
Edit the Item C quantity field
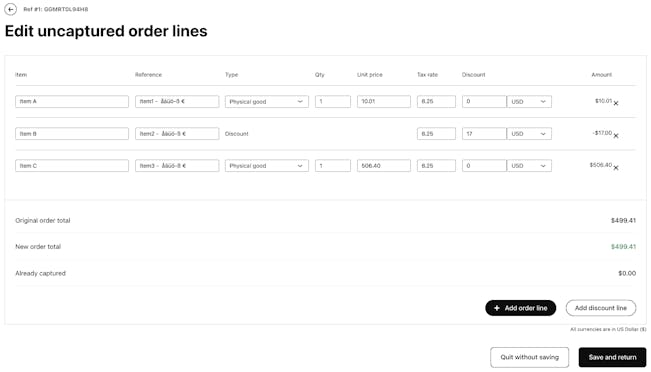point(333,166)
